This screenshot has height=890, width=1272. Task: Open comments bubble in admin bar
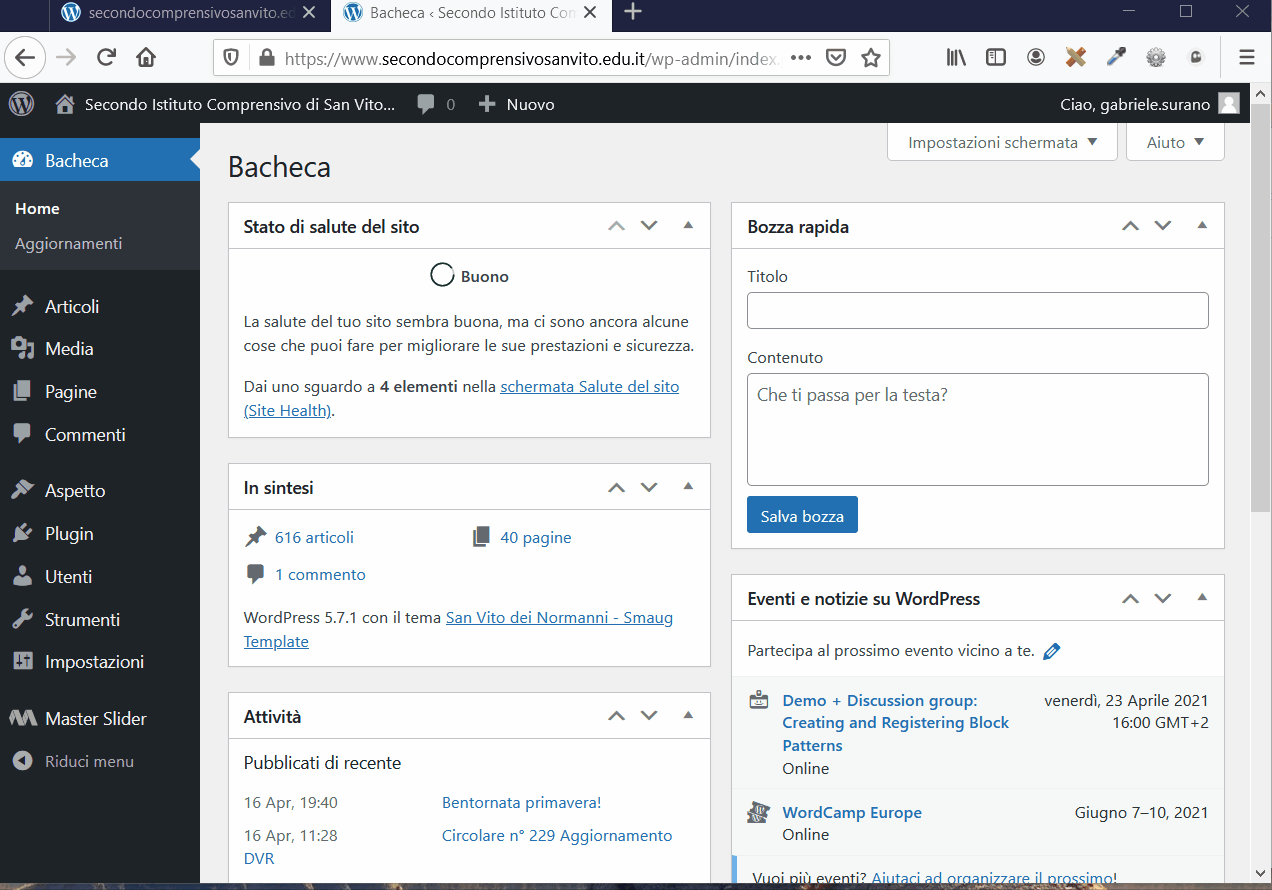pyautogui.click(x=427, y=104)
